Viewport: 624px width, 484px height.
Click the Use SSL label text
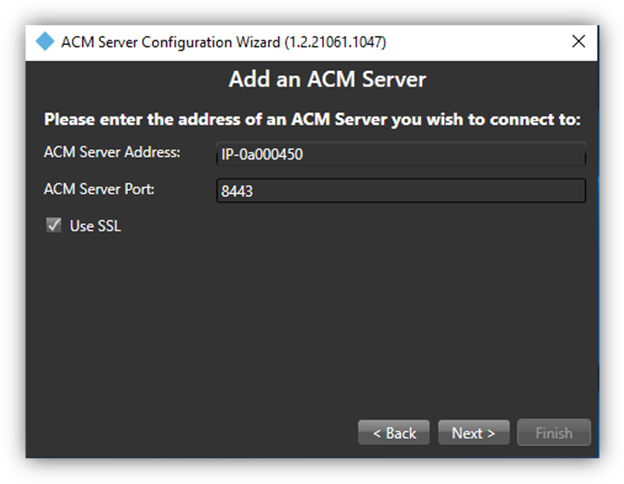[x=95, y=226]
